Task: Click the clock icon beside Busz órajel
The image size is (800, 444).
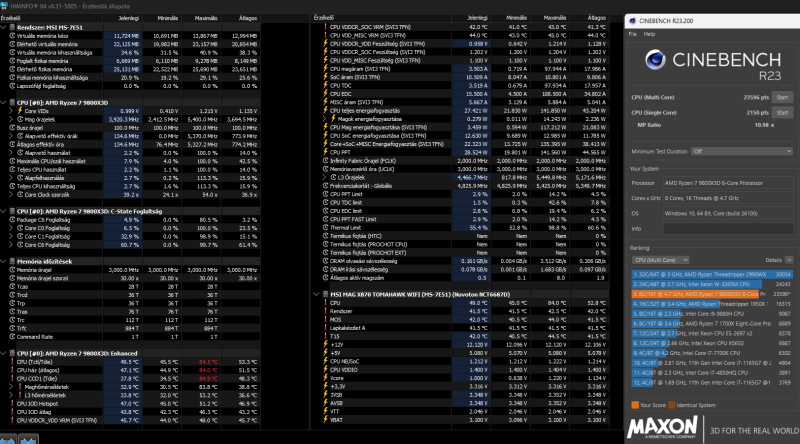Action: (x=12, y=128)
